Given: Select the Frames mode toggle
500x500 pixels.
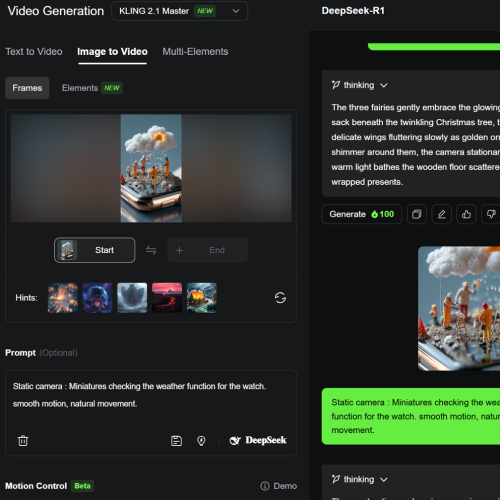Looking at the screenshot, I should coord(27,88).
